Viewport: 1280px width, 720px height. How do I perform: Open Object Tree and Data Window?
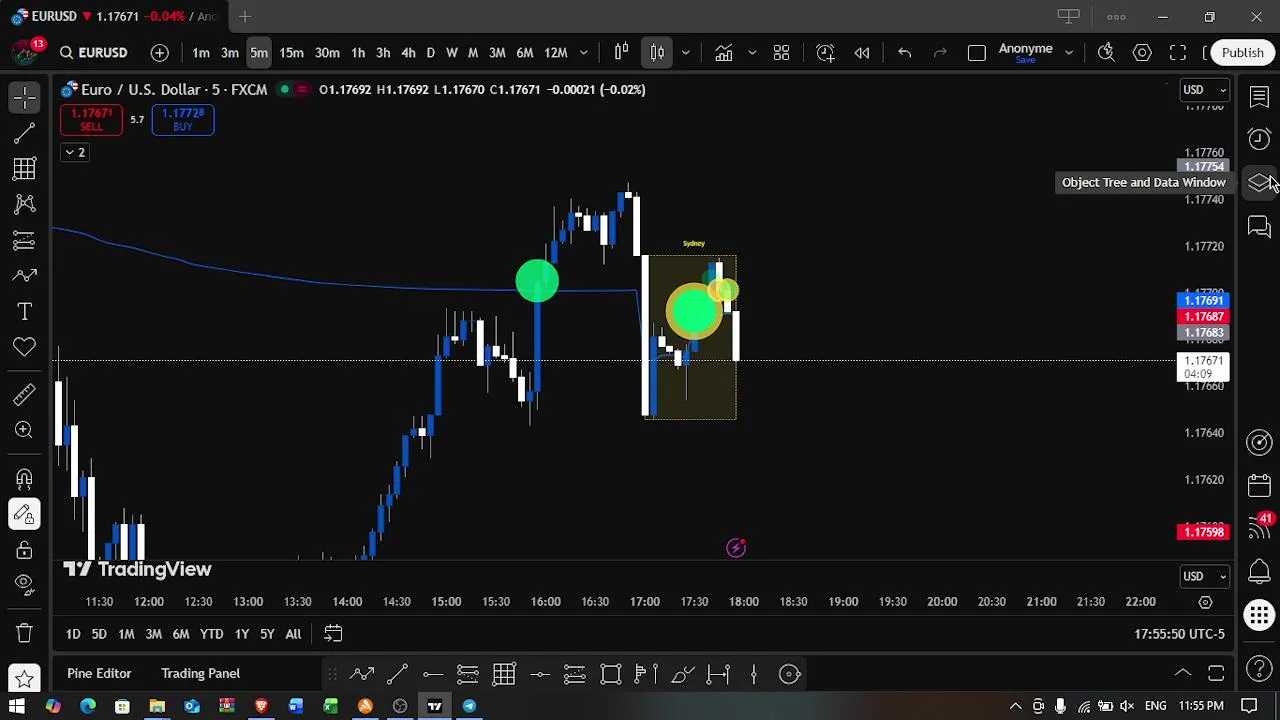point(1259,183)
